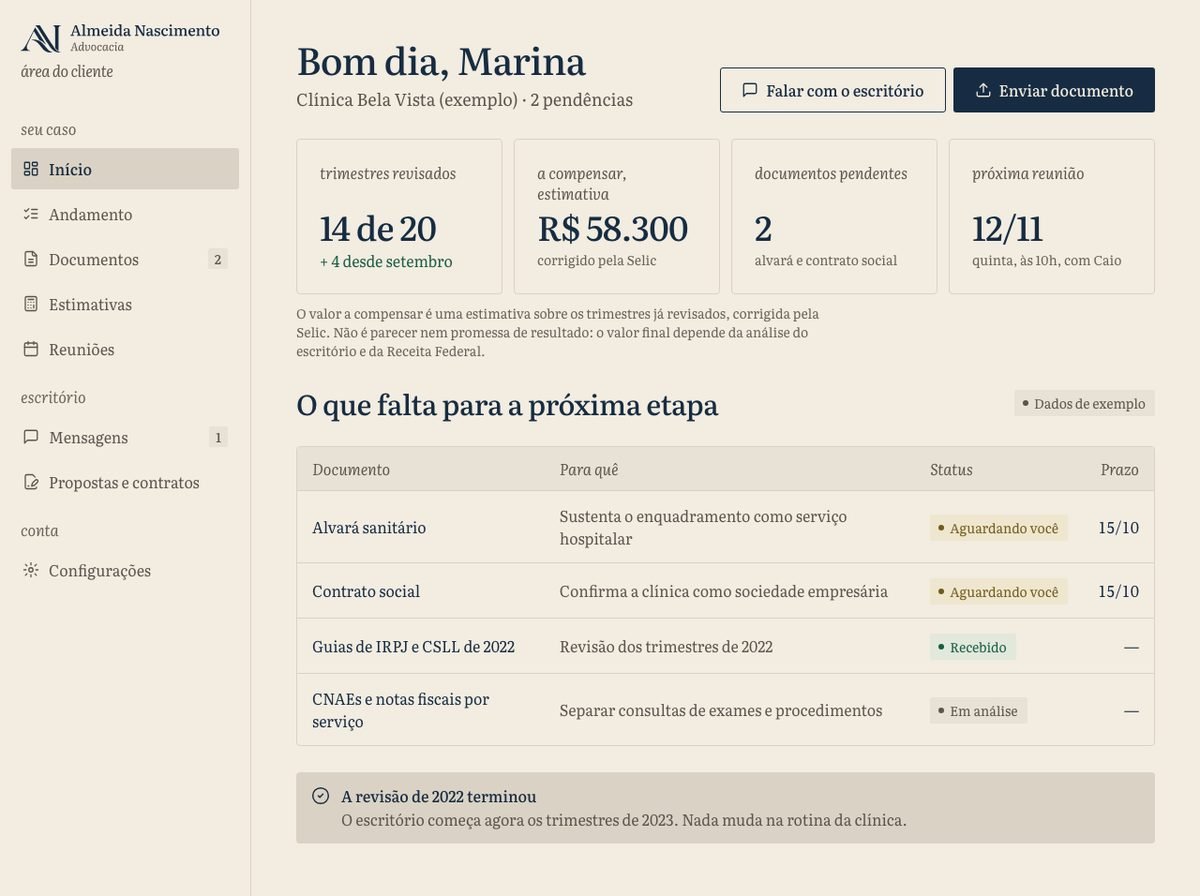Click Aguardando você status for Contrato social
The image size is (1200, 896).
pos(998,591)
